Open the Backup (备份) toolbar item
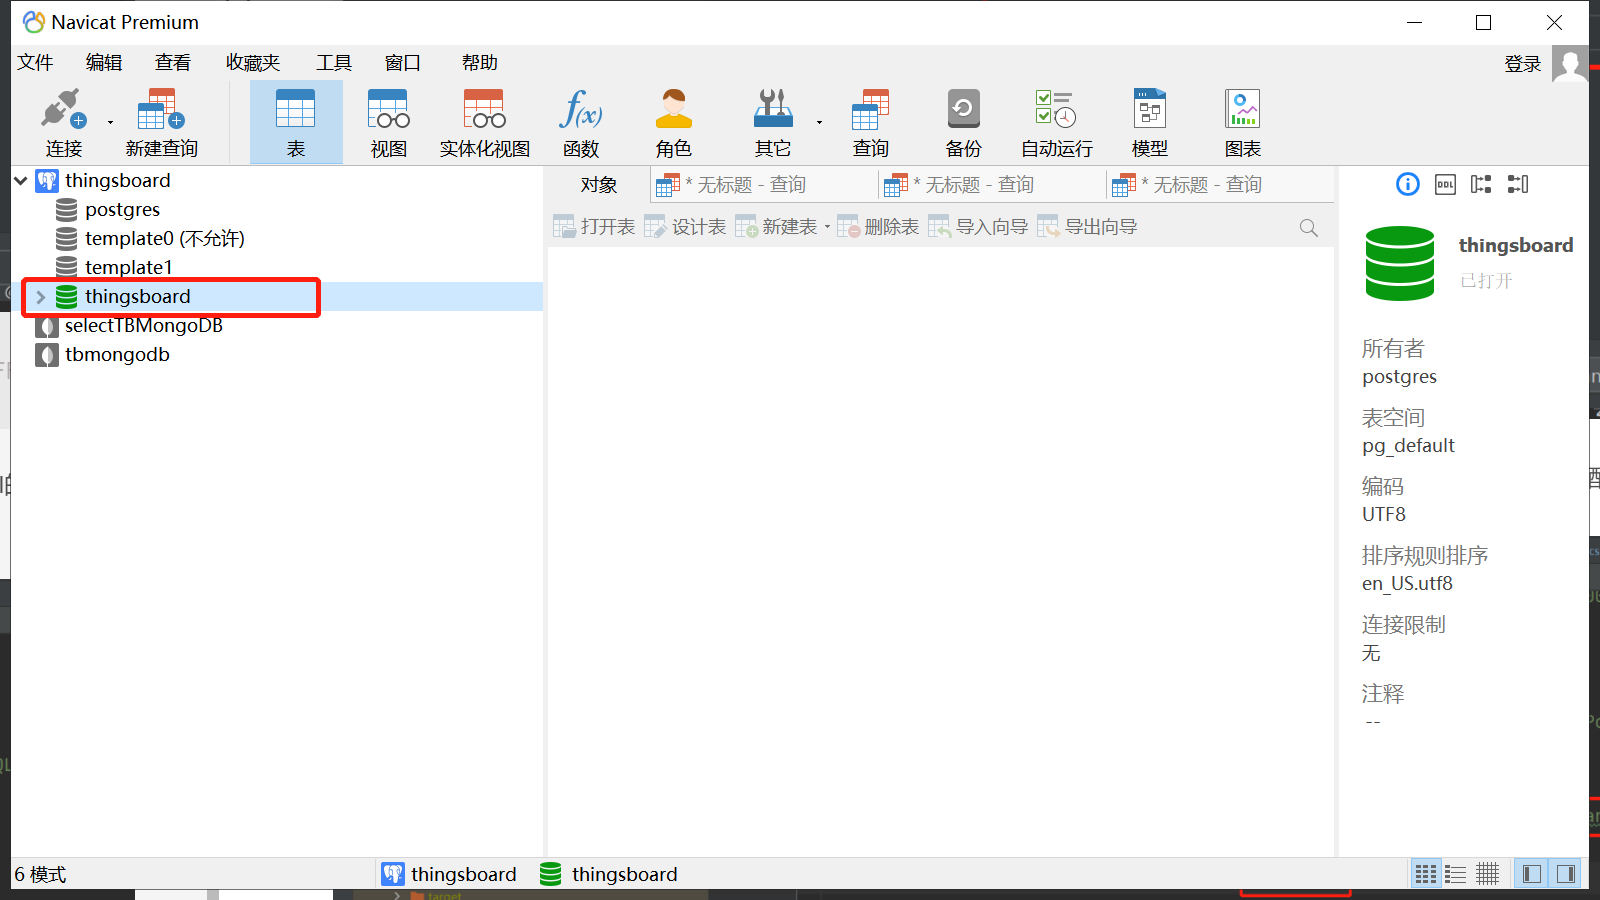 [x=963, y=122]
